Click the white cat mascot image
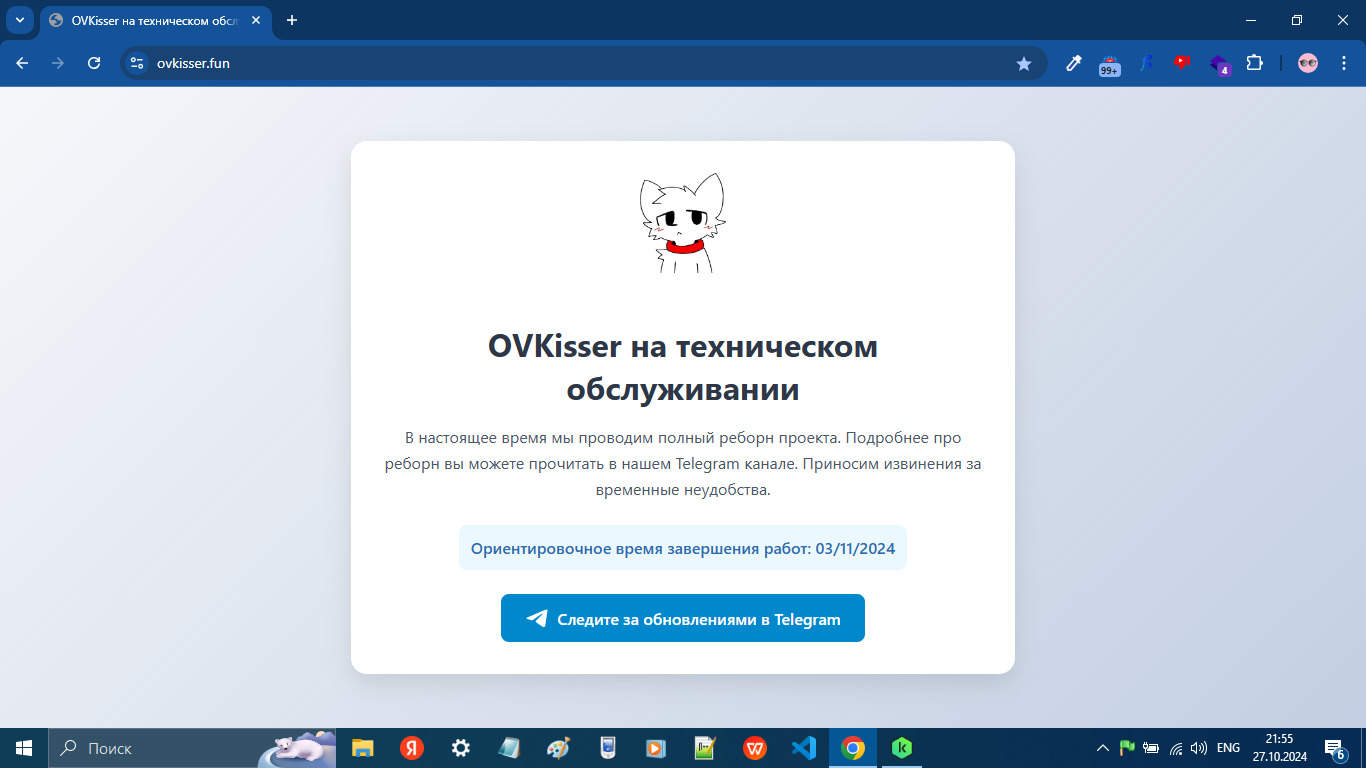Screen dimensions: 1366x768 682,225
